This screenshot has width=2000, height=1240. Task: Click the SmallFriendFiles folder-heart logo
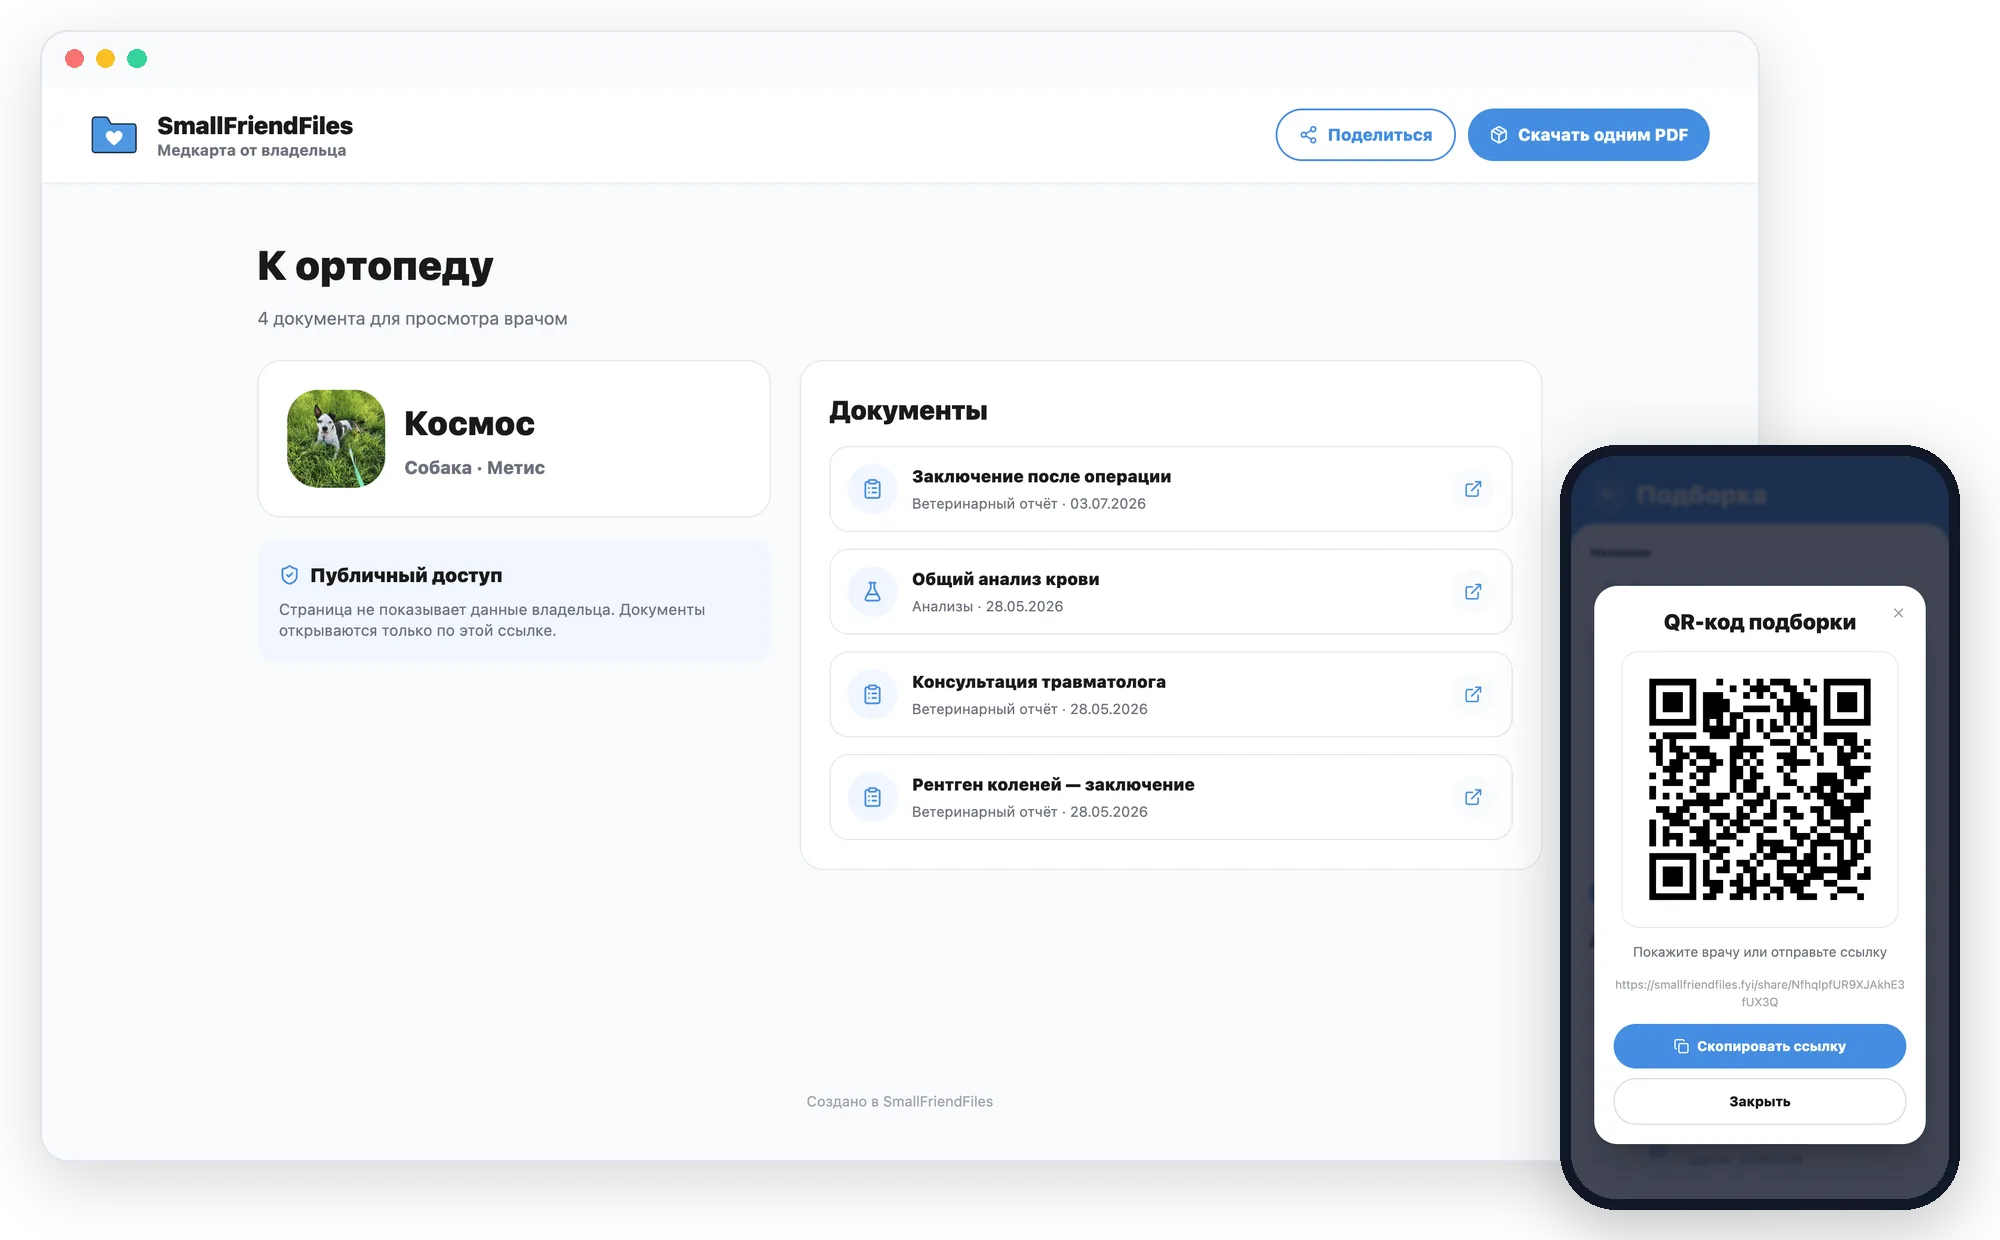click(114, 135)
